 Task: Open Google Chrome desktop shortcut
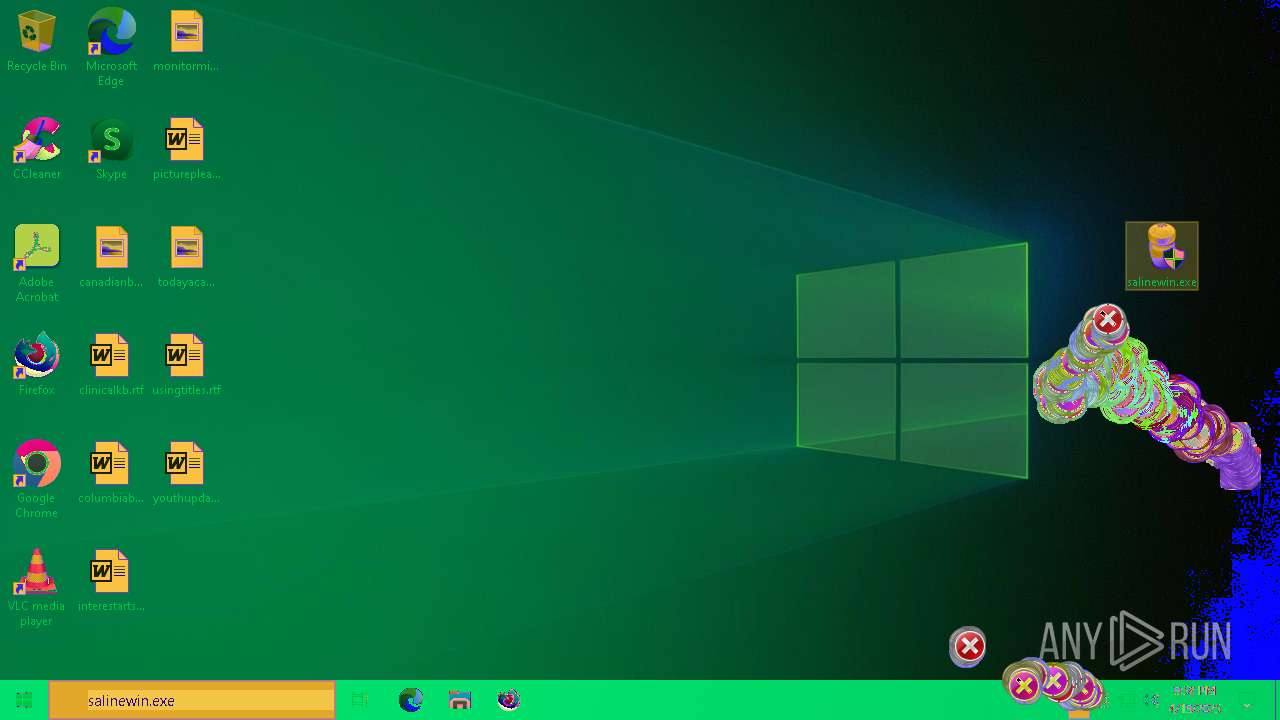[37, 480]
